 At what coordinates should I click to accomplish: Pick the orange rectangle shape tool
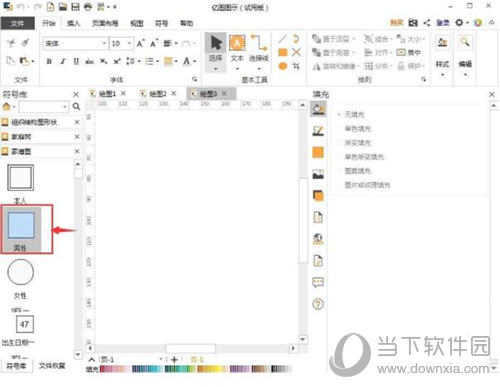[x=283, y=52]
